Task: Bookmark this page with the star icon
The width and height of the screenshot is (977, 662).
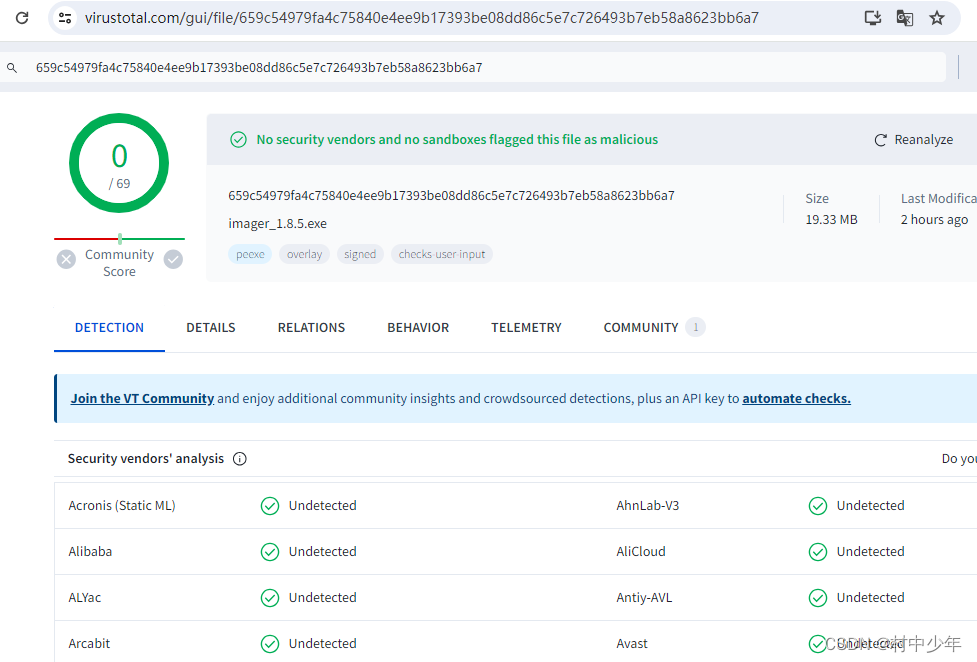Action: click(936, 17)
